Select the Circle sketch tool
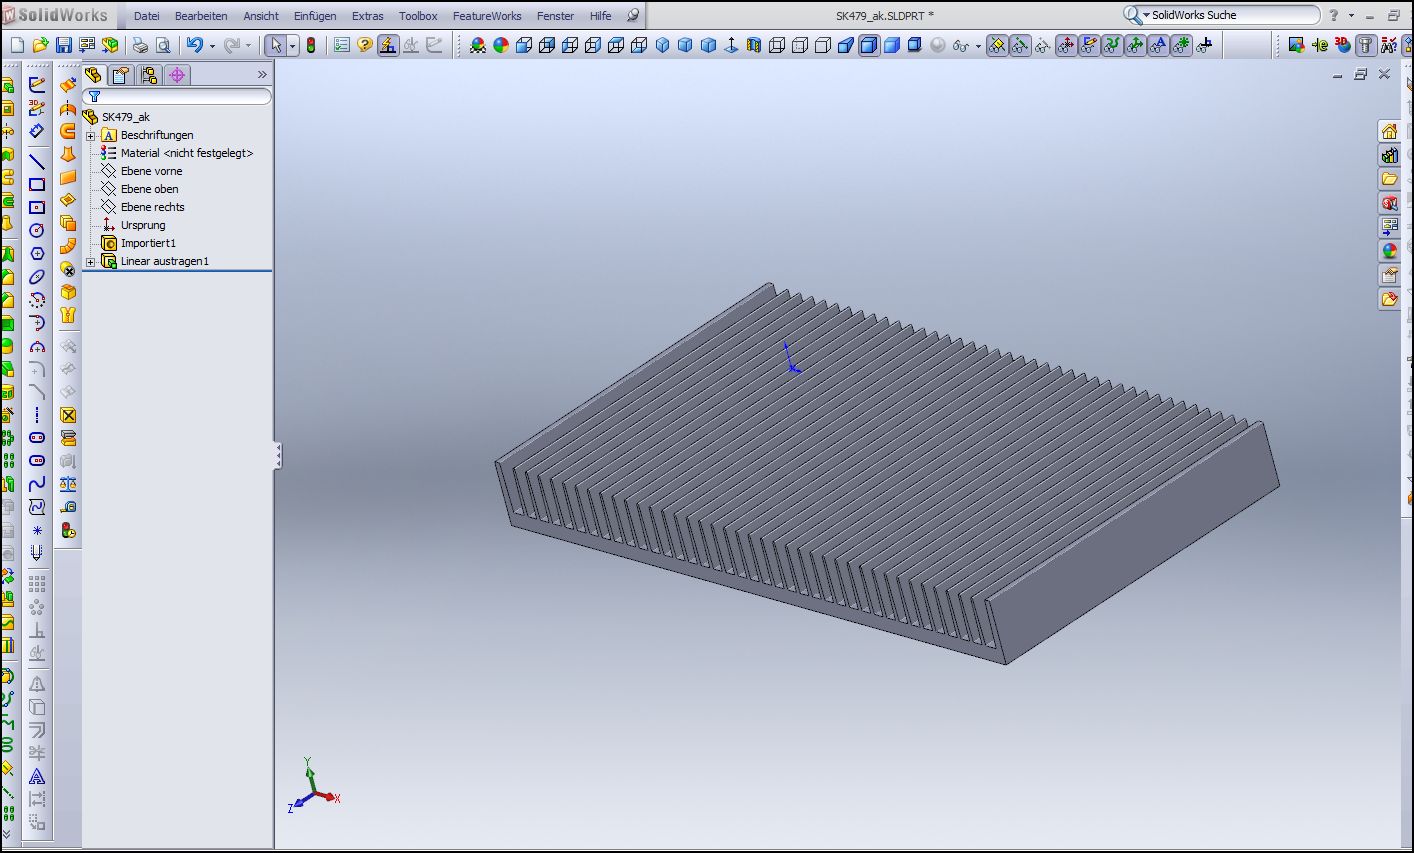This screenshot has width=1414, height=853. click(x=37, y=230)
